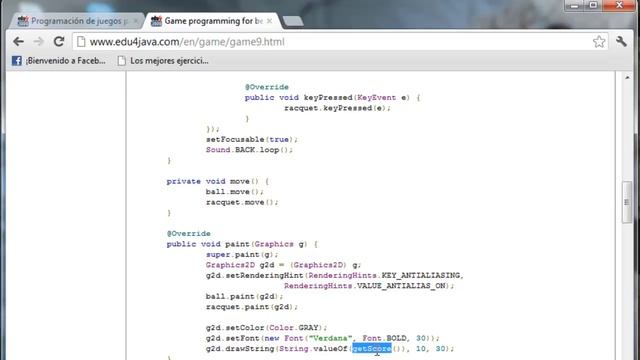Click ball.move() code line

235,192
